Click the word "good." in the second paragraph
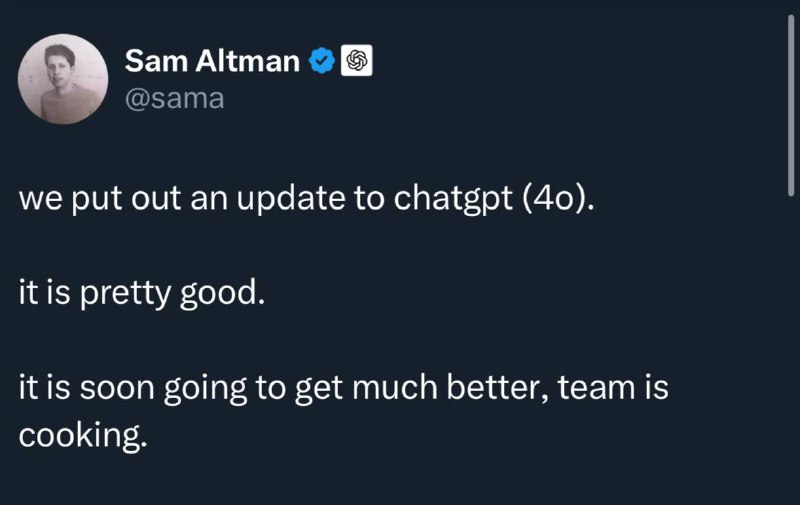The height and width of the screenshot is (505, 800). pyautogui.click(x=222, y=294)
